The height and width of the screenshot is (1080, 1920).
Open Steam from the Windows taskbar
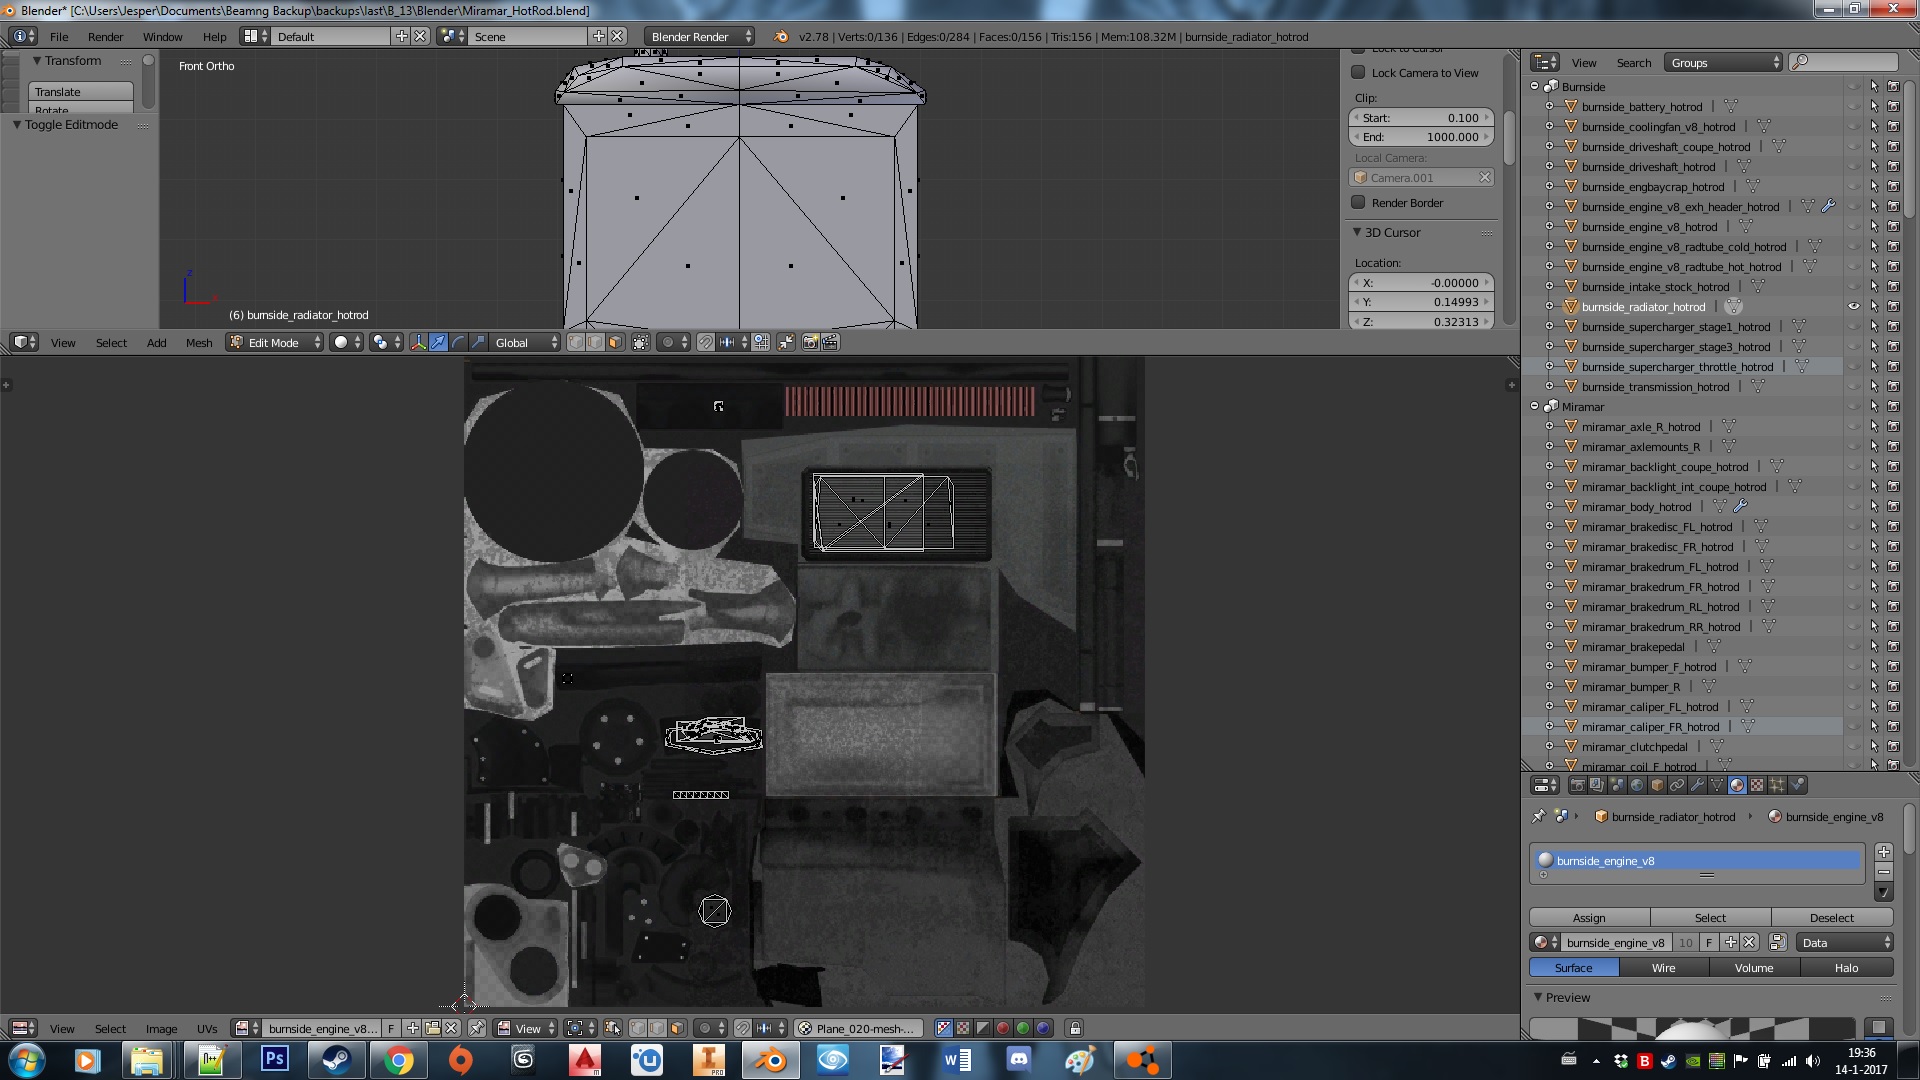(336, 1060)
